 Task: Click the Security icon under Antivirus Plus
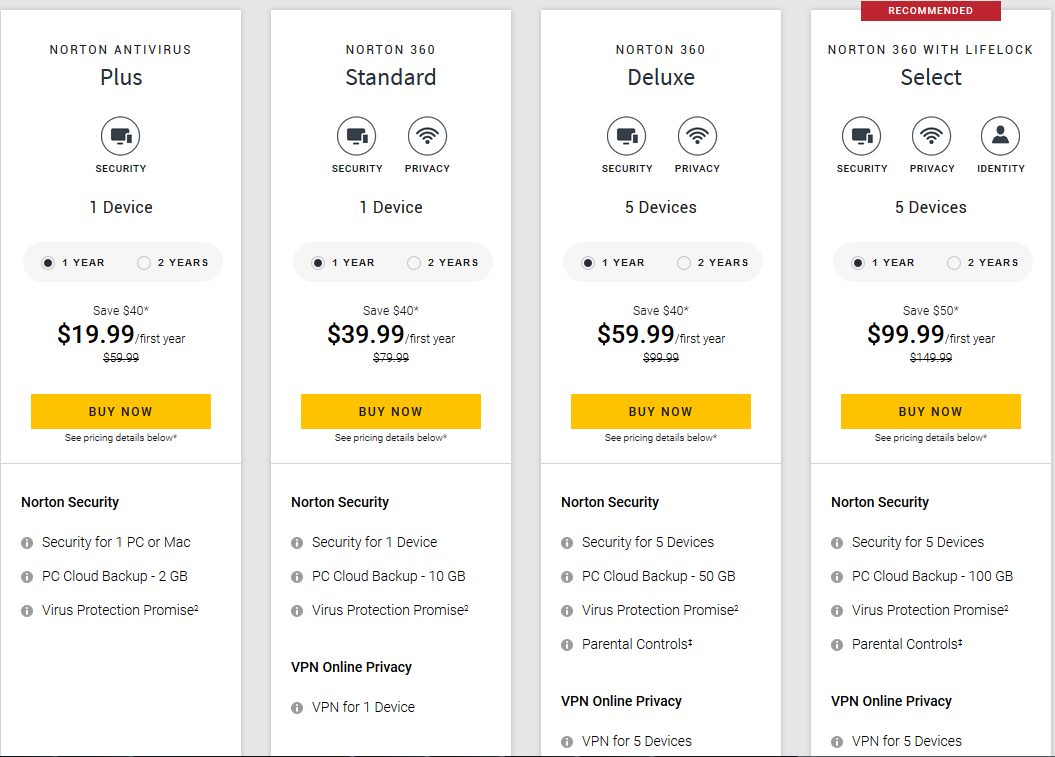120,136
